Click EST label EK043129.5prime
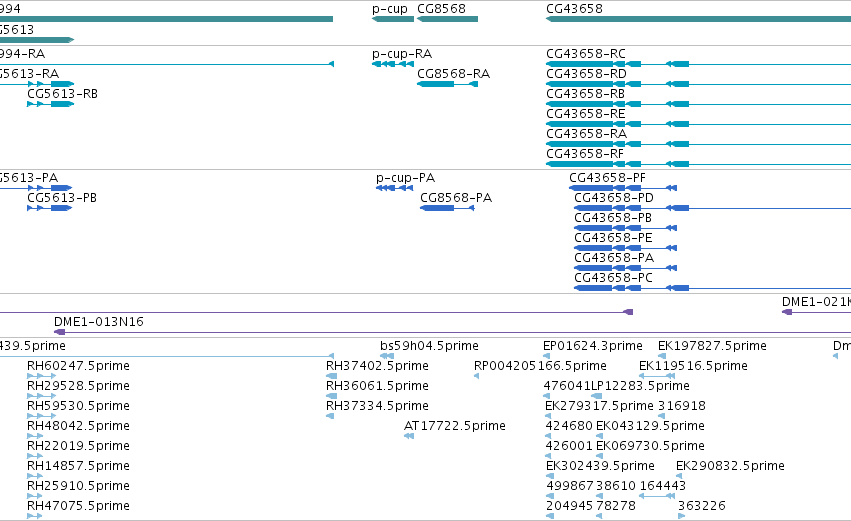851x521 pixels. click(x=650, y=427)
